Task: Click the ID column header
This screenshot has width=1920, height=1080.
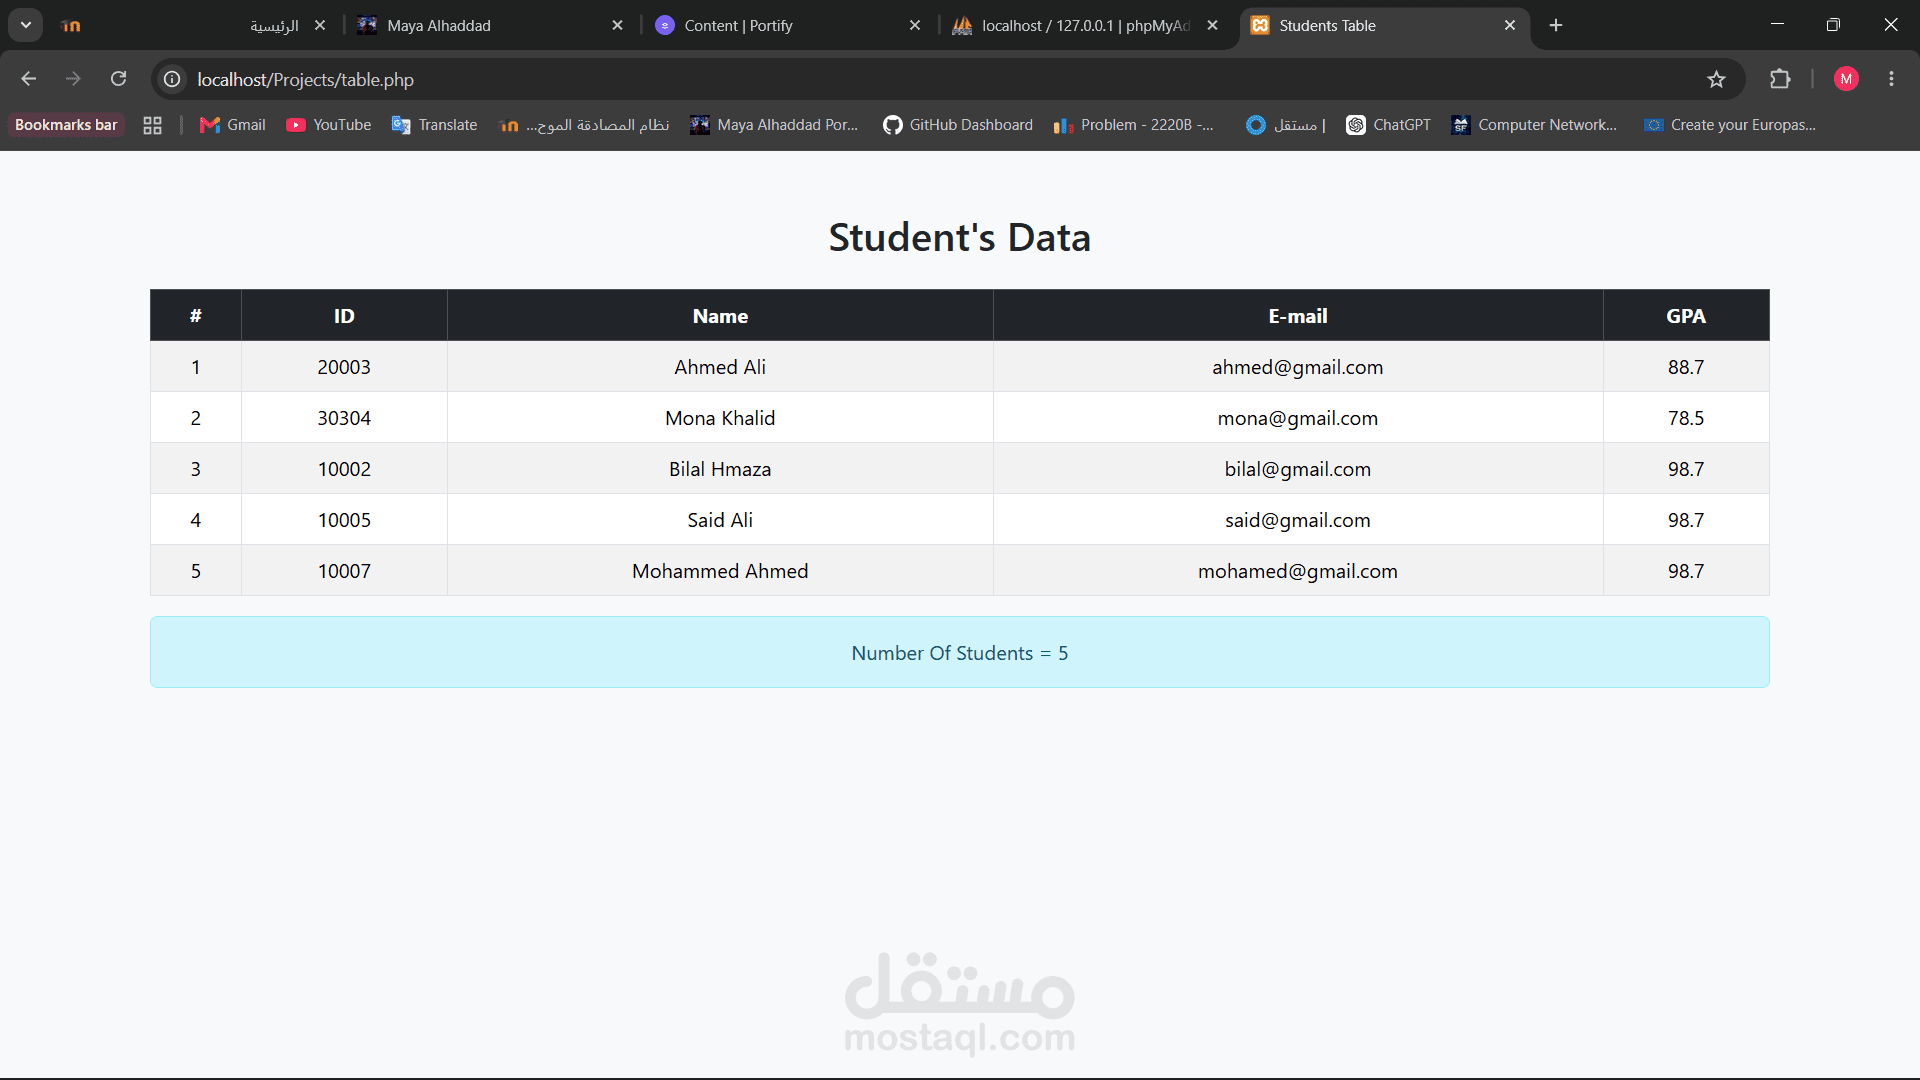Action: tap(344, 316)
